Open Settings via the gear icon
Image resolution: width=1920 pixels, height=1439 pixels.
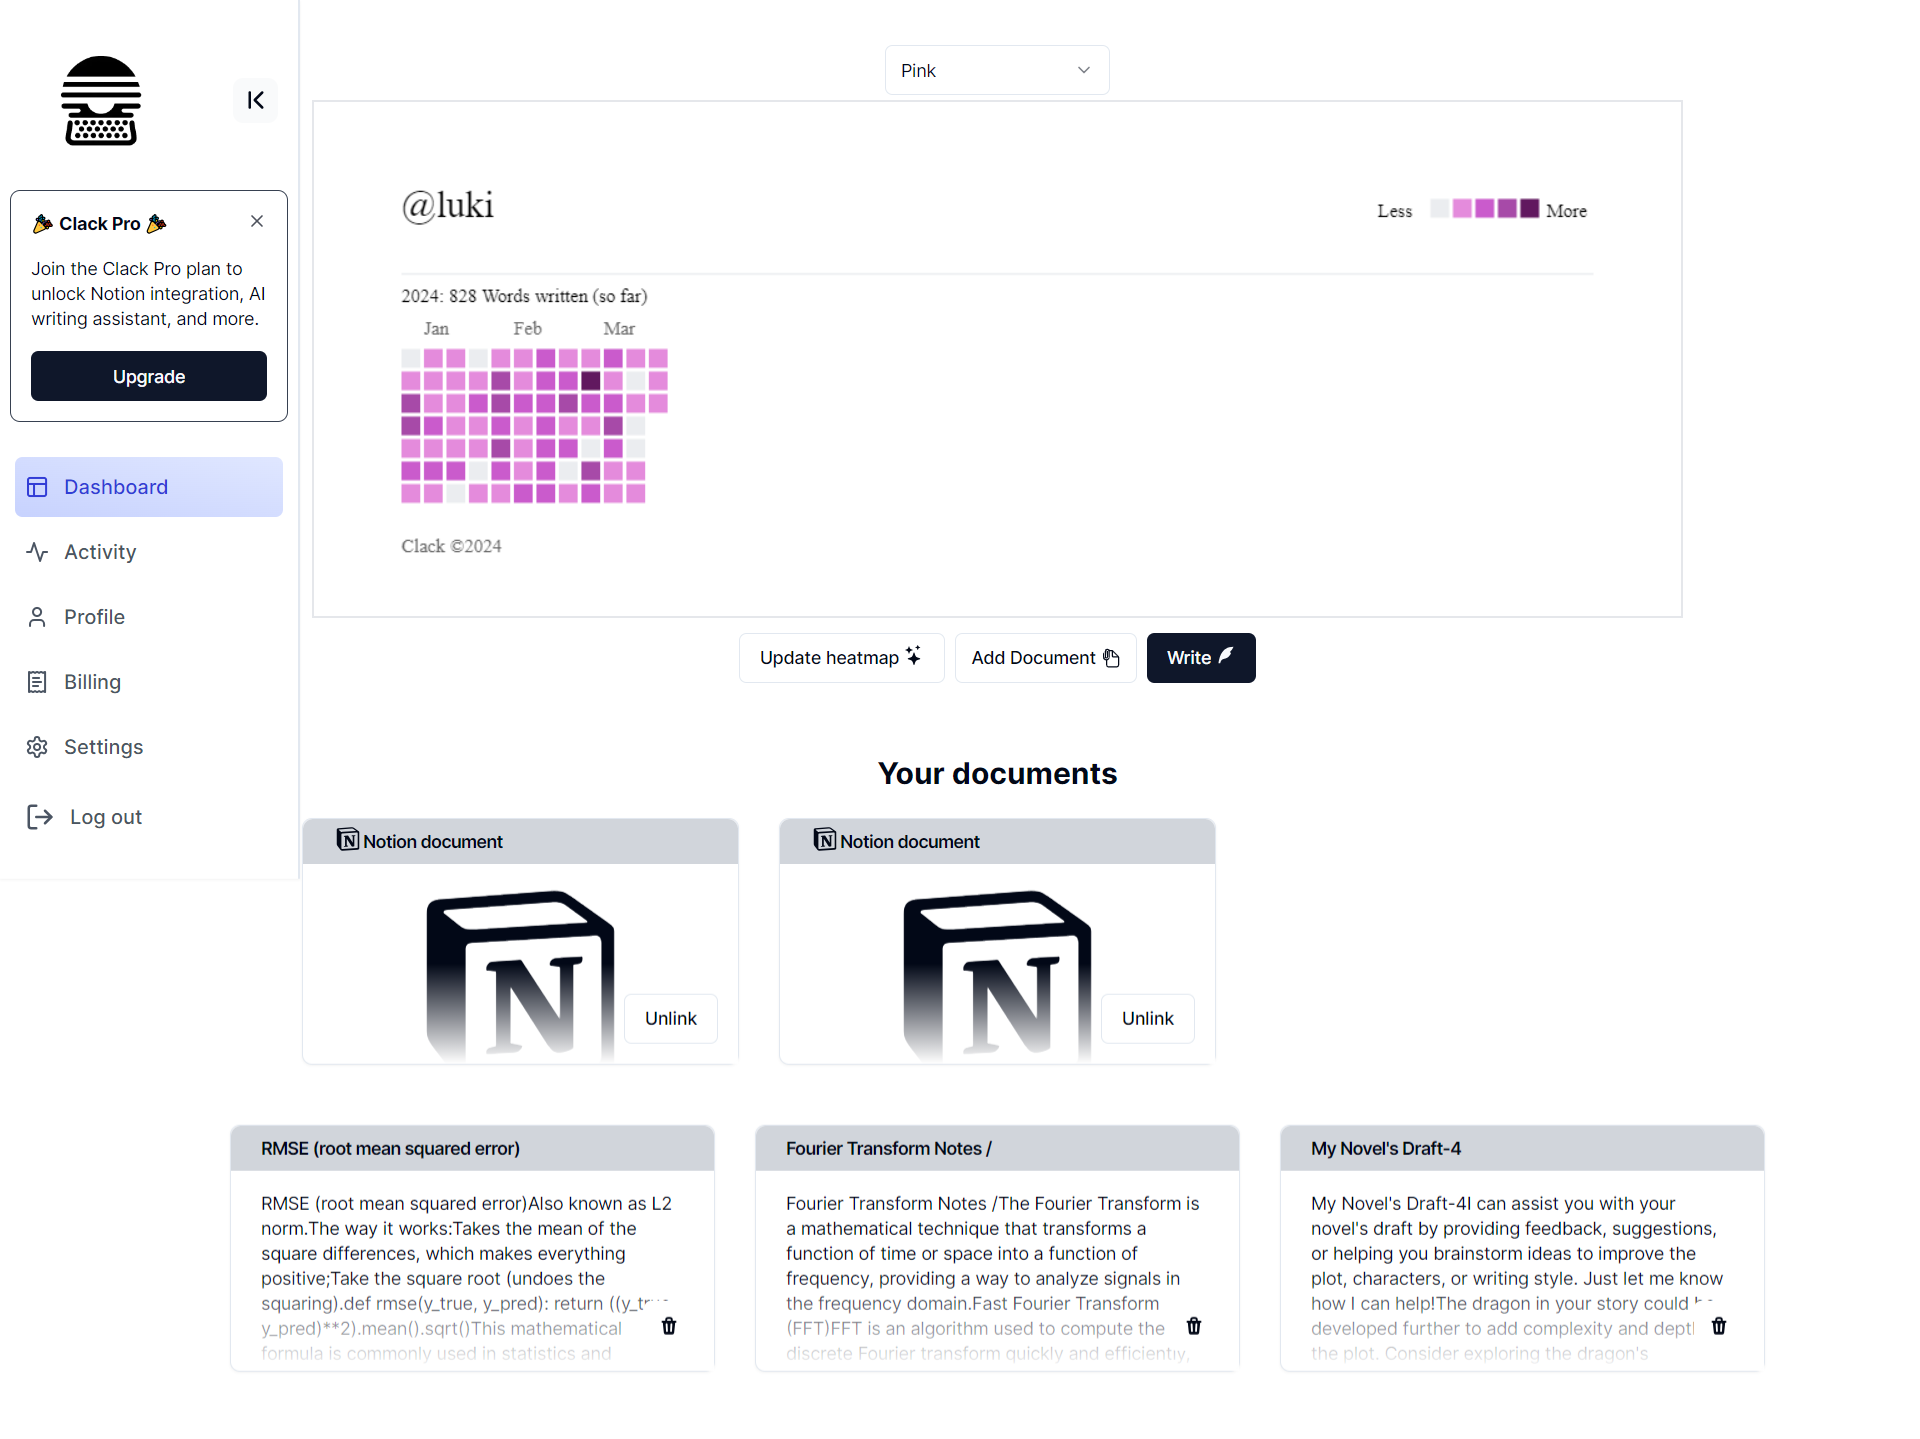tap(37, 746)
